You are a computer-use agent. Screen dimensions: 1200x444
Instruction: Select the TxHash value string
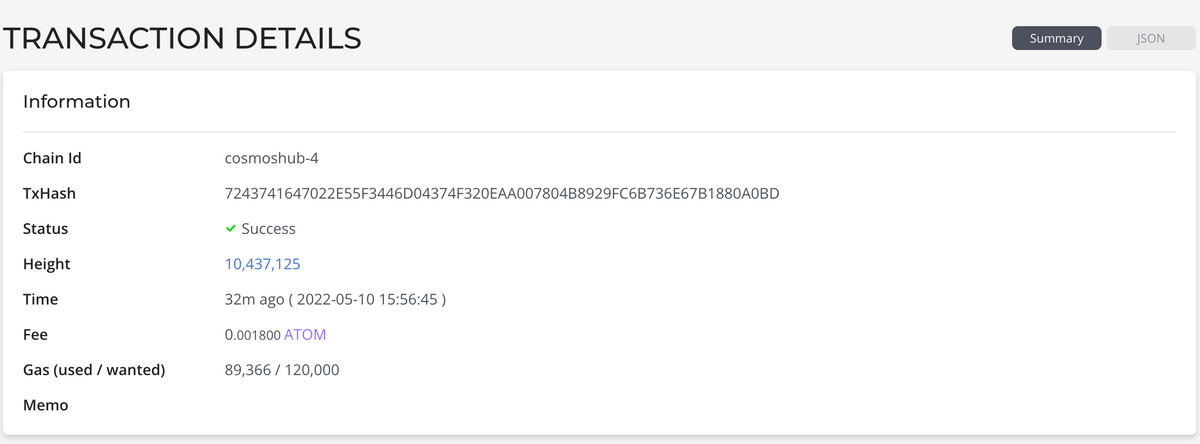click(x=502, y=193)
